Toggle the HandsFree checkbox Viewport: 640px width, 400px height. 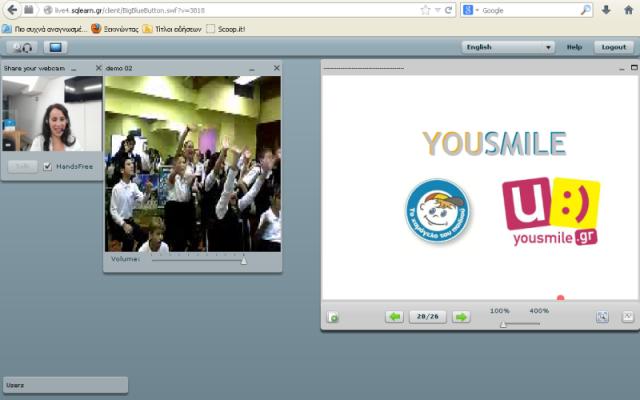click(48, 166)
